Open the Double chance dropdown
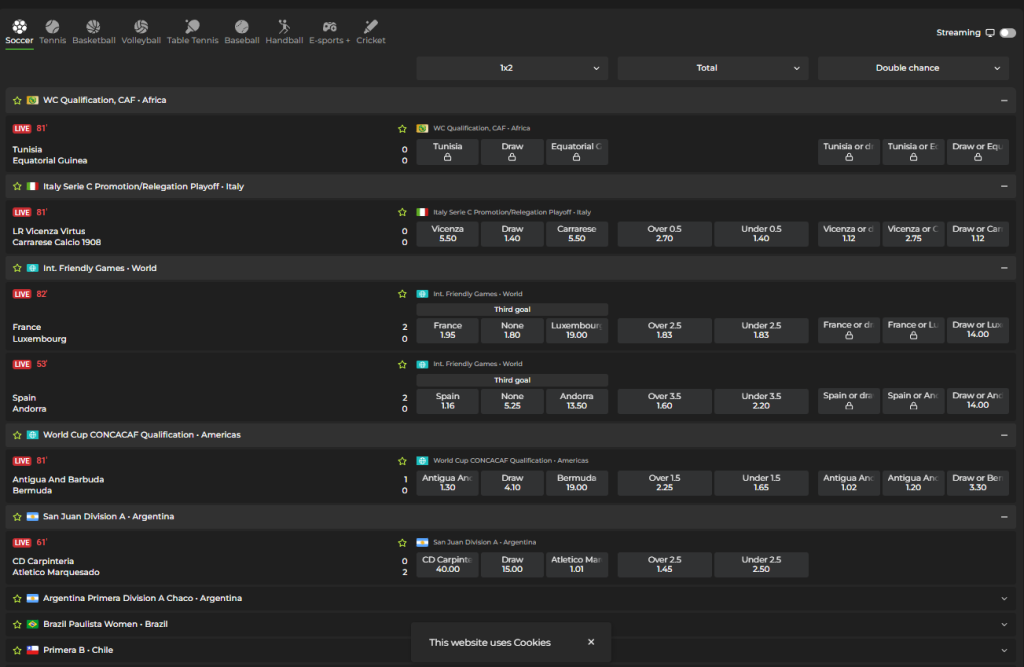 pyautogui.click(x=913, y=68)
